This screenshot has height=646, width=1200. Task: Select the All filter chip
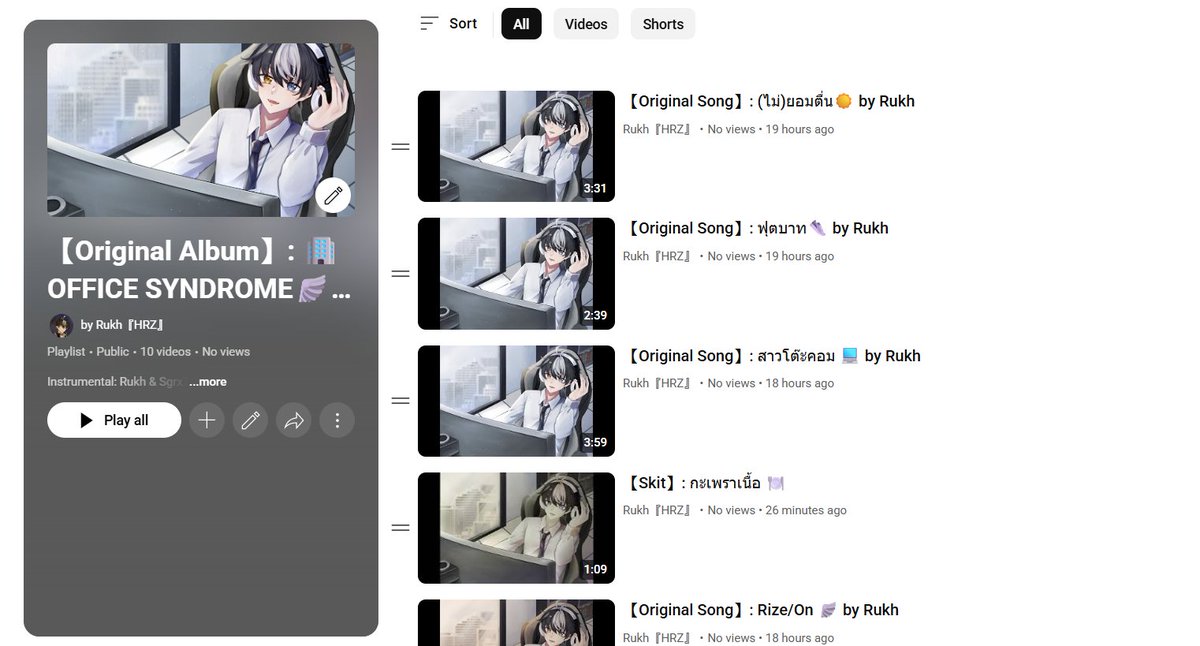(x=521, y=24)
